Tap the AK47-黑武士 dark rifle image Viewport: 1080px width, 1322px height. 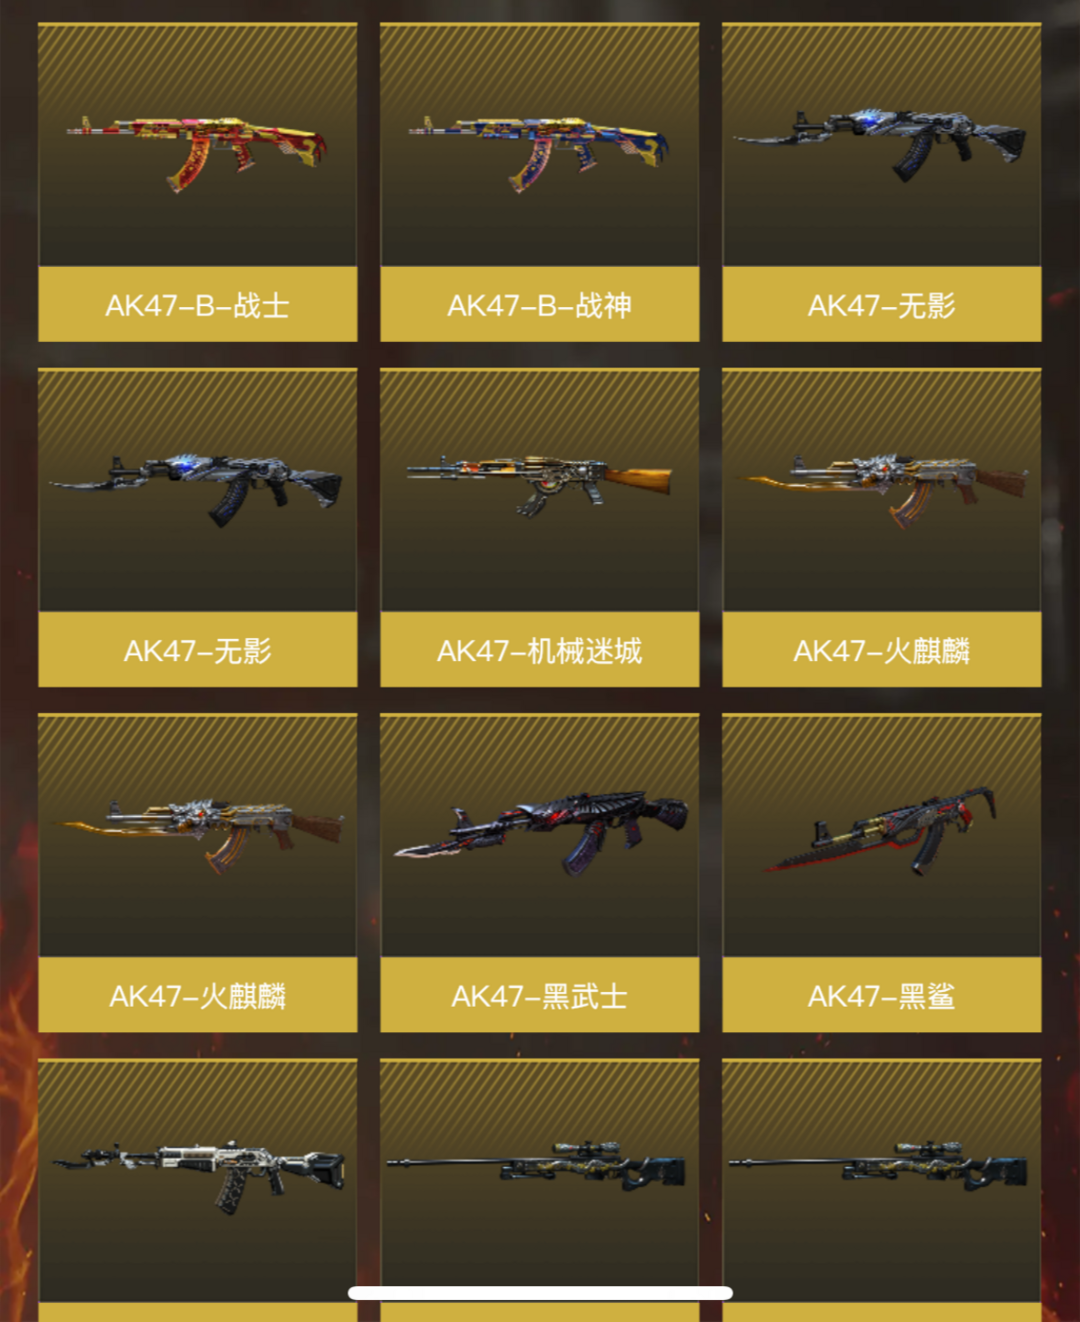pyautogui.click(x=540, y=832)
